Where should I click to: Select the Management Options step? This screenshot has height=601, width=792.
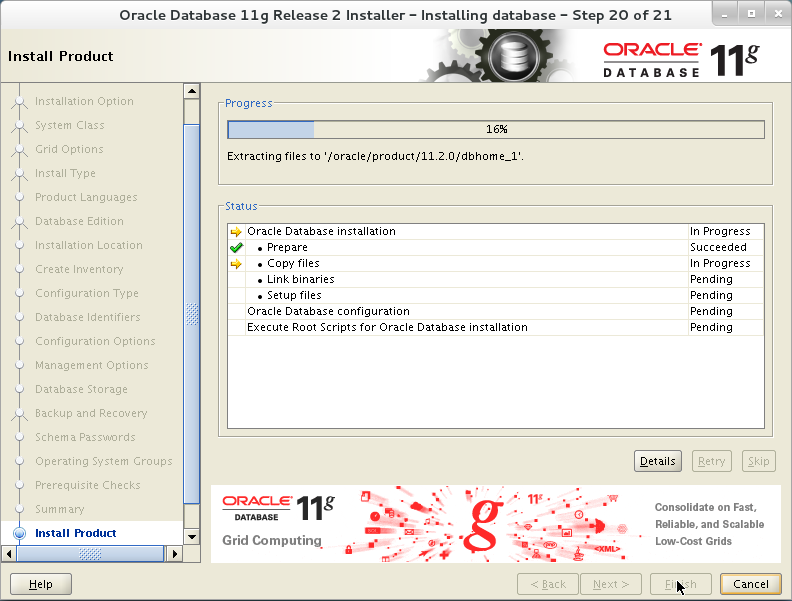point(92,365)
